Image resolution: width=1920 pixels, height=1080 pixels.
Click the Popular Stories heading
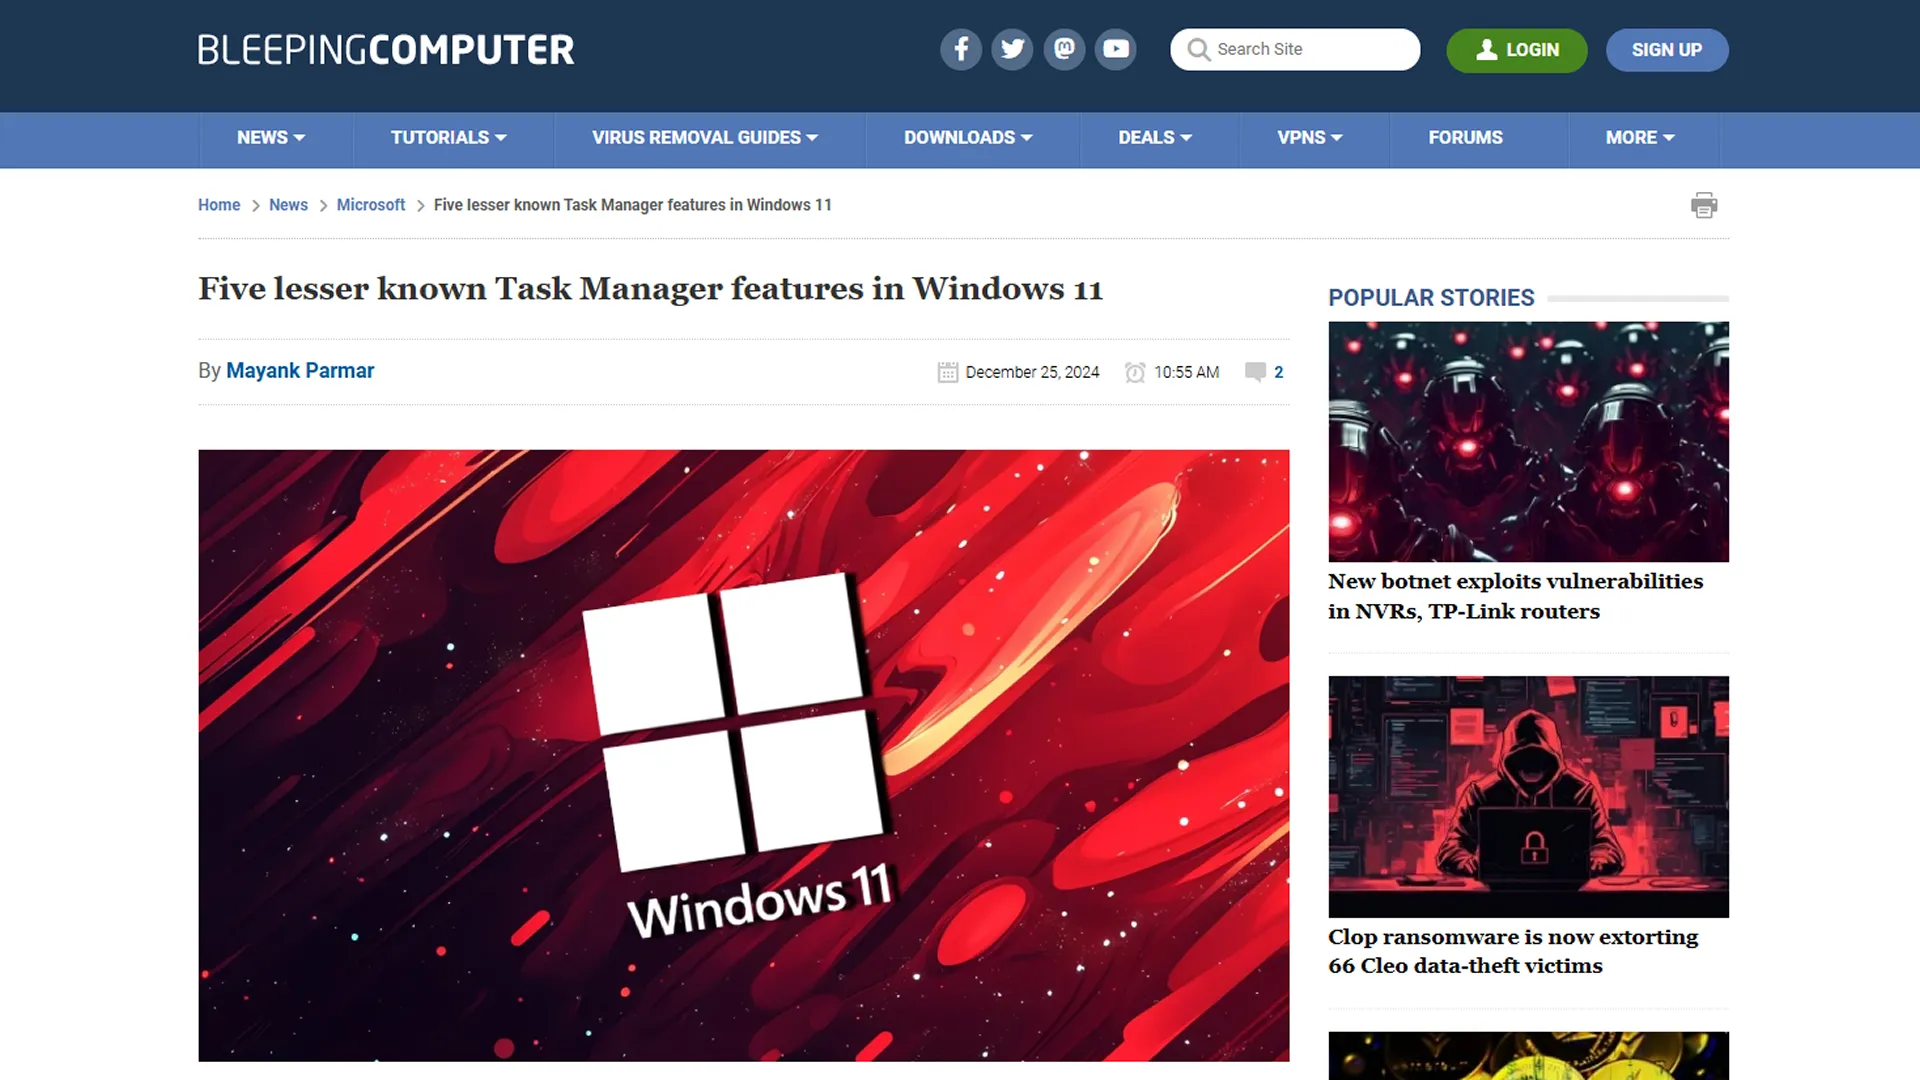tap(1431, 298)
